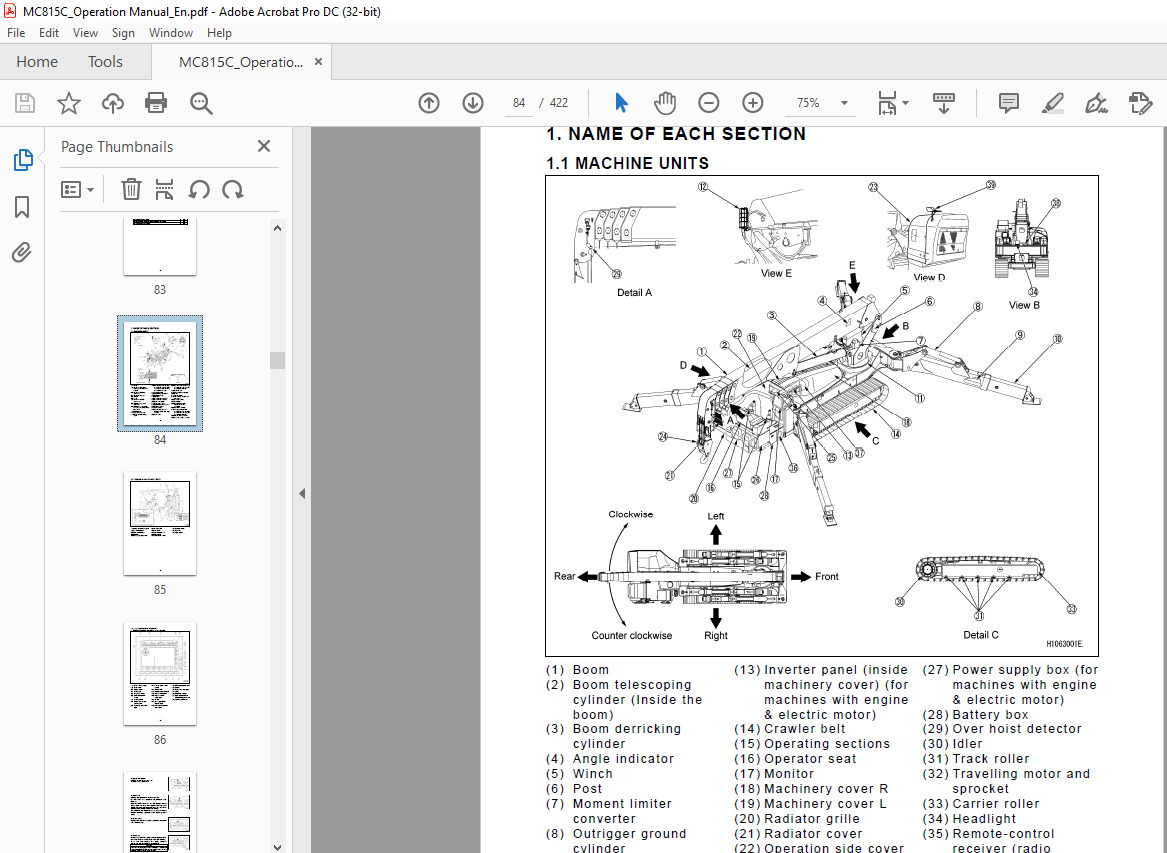Click the share/send file icon

click(x=1140, y=103)
